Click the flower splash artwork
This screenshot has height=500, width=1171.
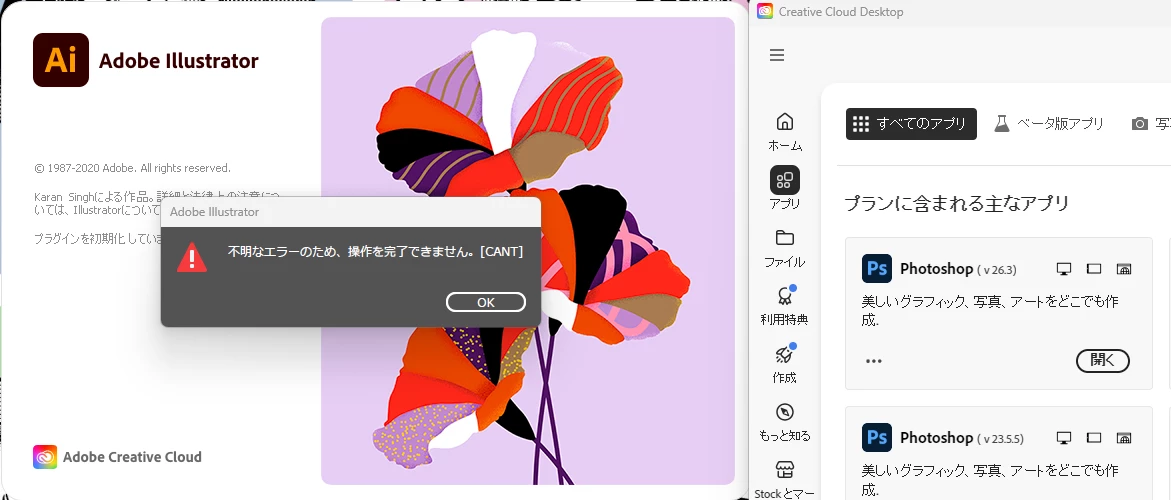(x=528, y=251)
